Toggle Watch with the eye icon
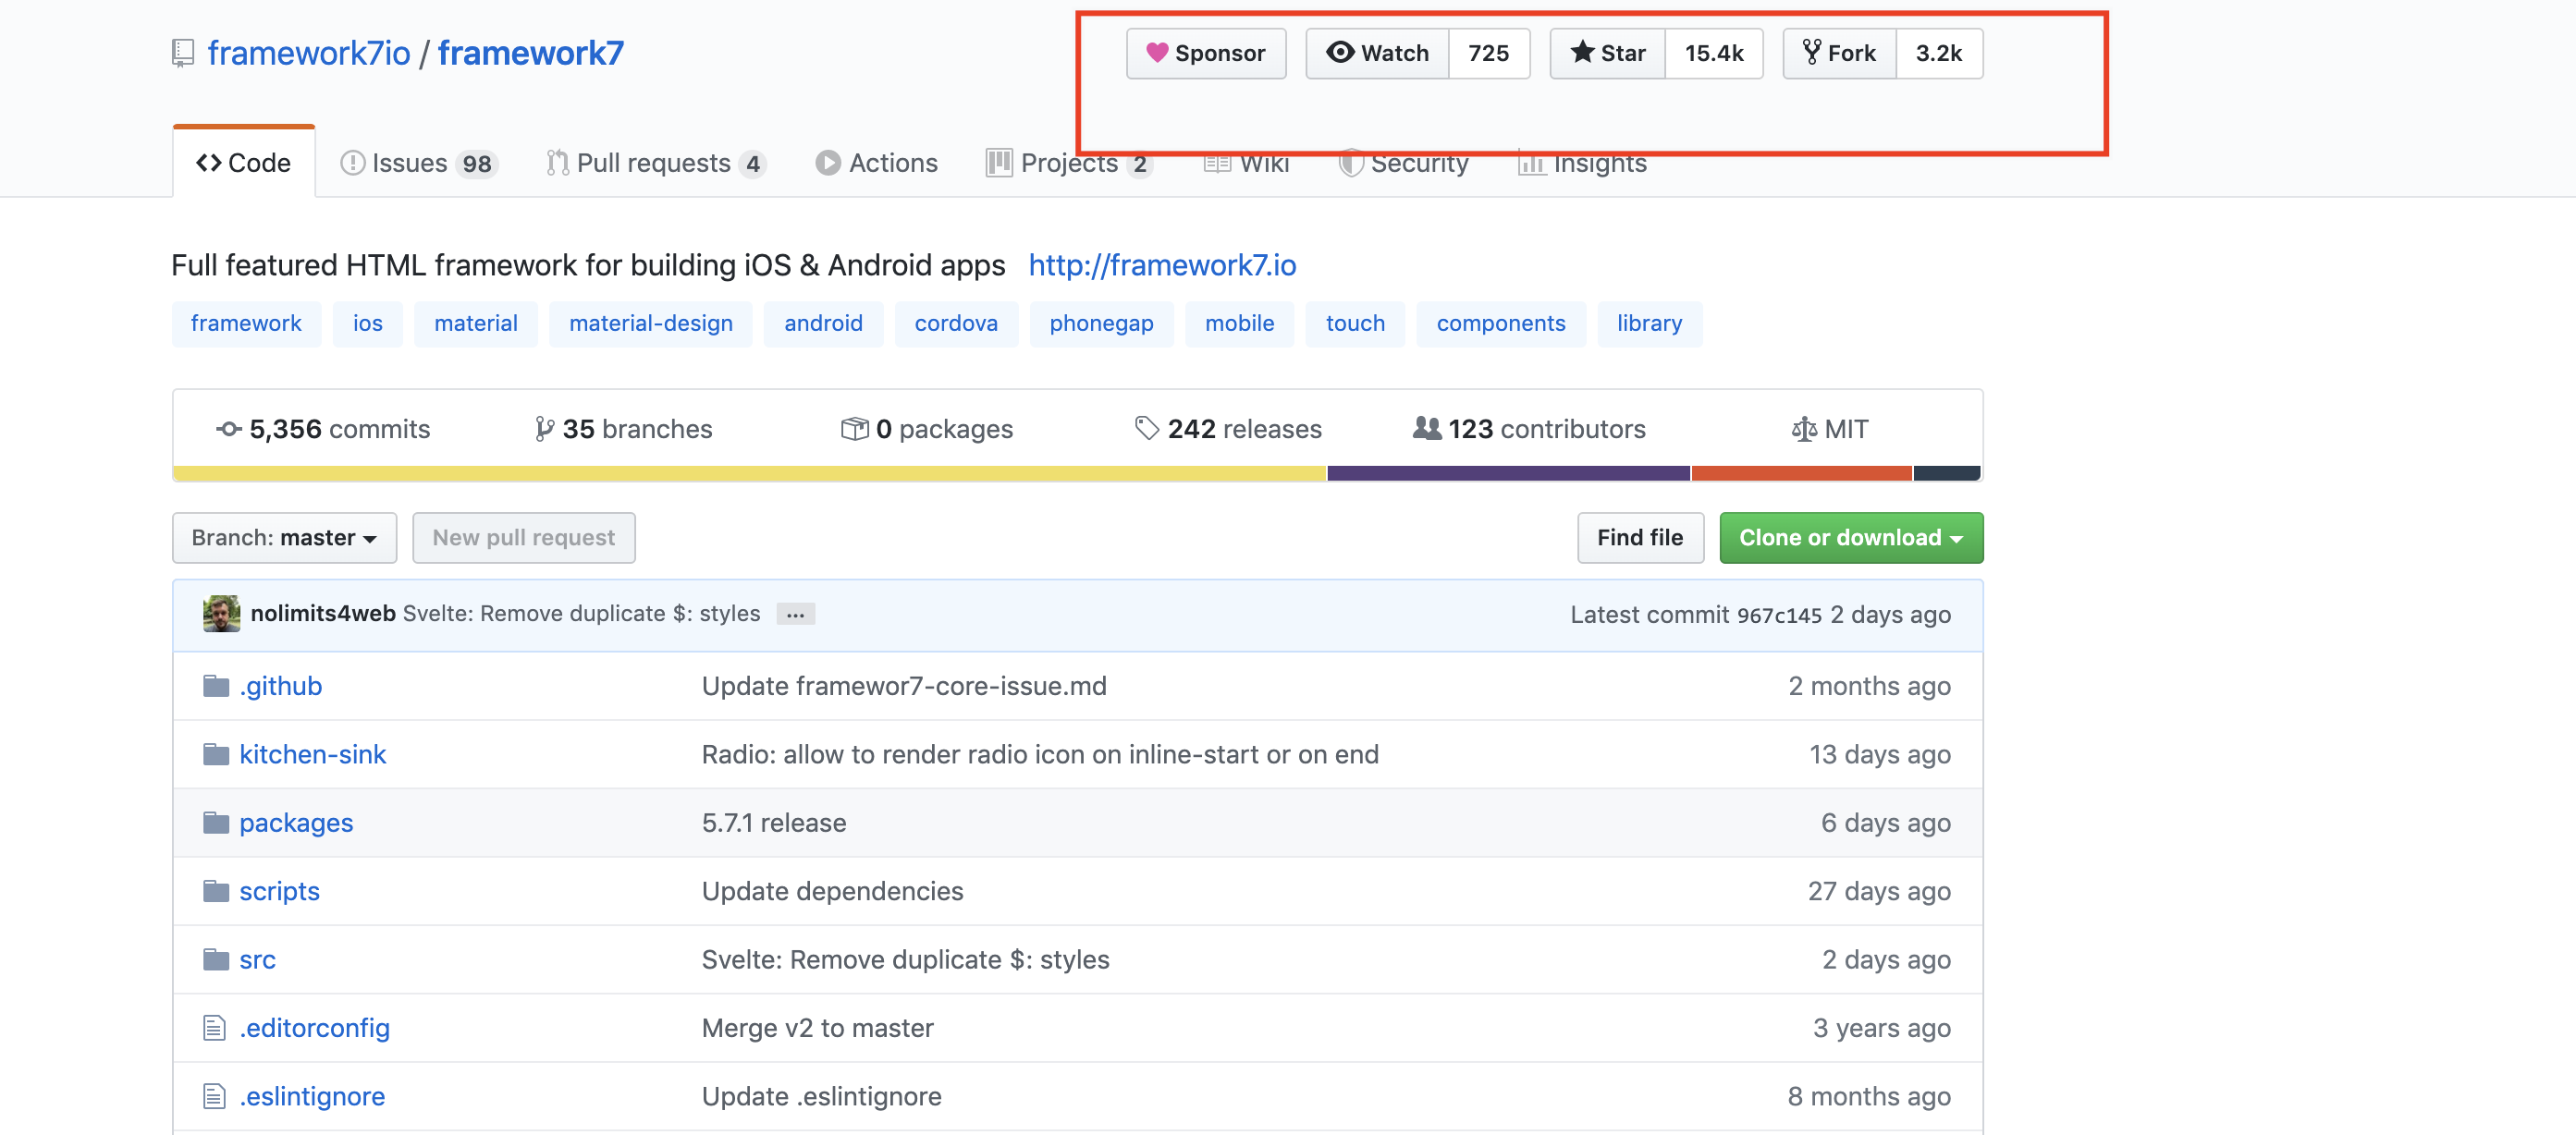The image size is (2576, 1135). (1377, 53)
